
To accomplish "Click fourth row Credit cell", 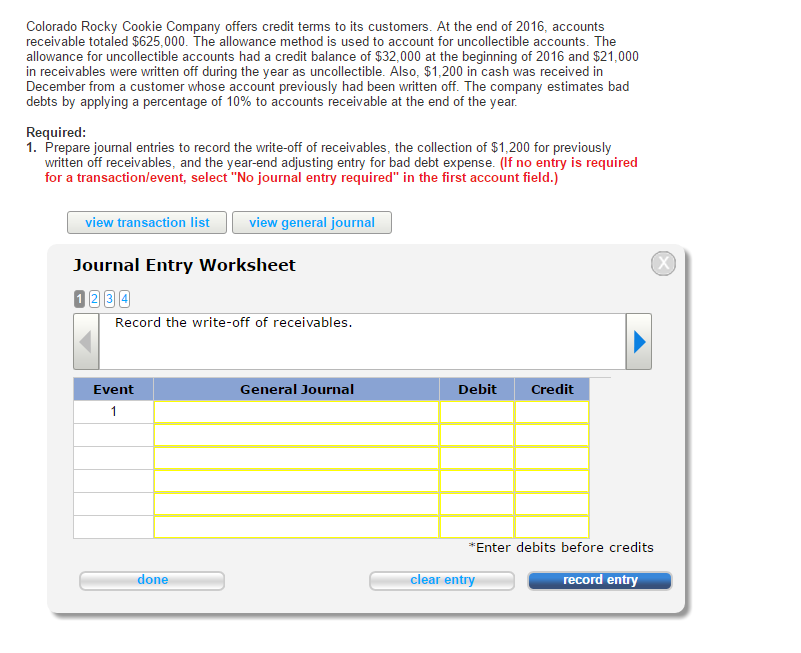I will [x=552, y=481].
